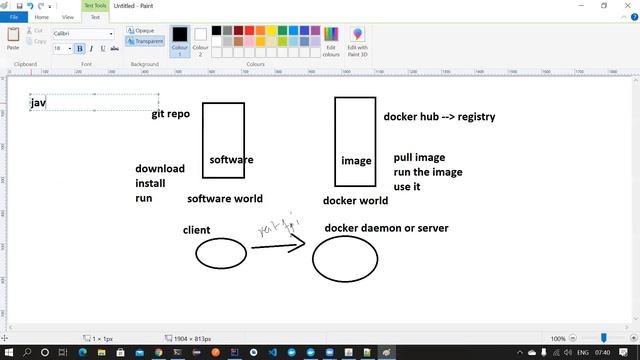Image resolution: width=640 pixels, height=360 pixels.
Task: Select Transparent background option
Action: pyautogui.click(x=145, y=41)
